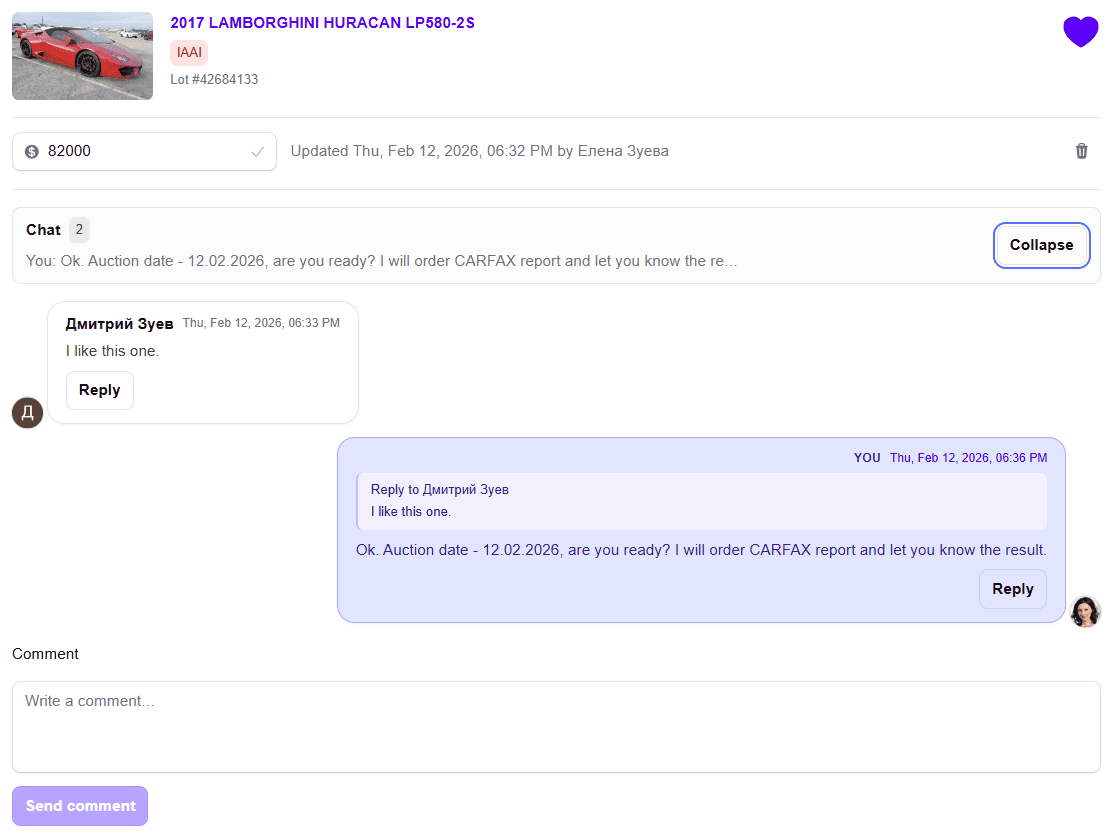Click the IAAI auction badge

click(x=188, y=51)
